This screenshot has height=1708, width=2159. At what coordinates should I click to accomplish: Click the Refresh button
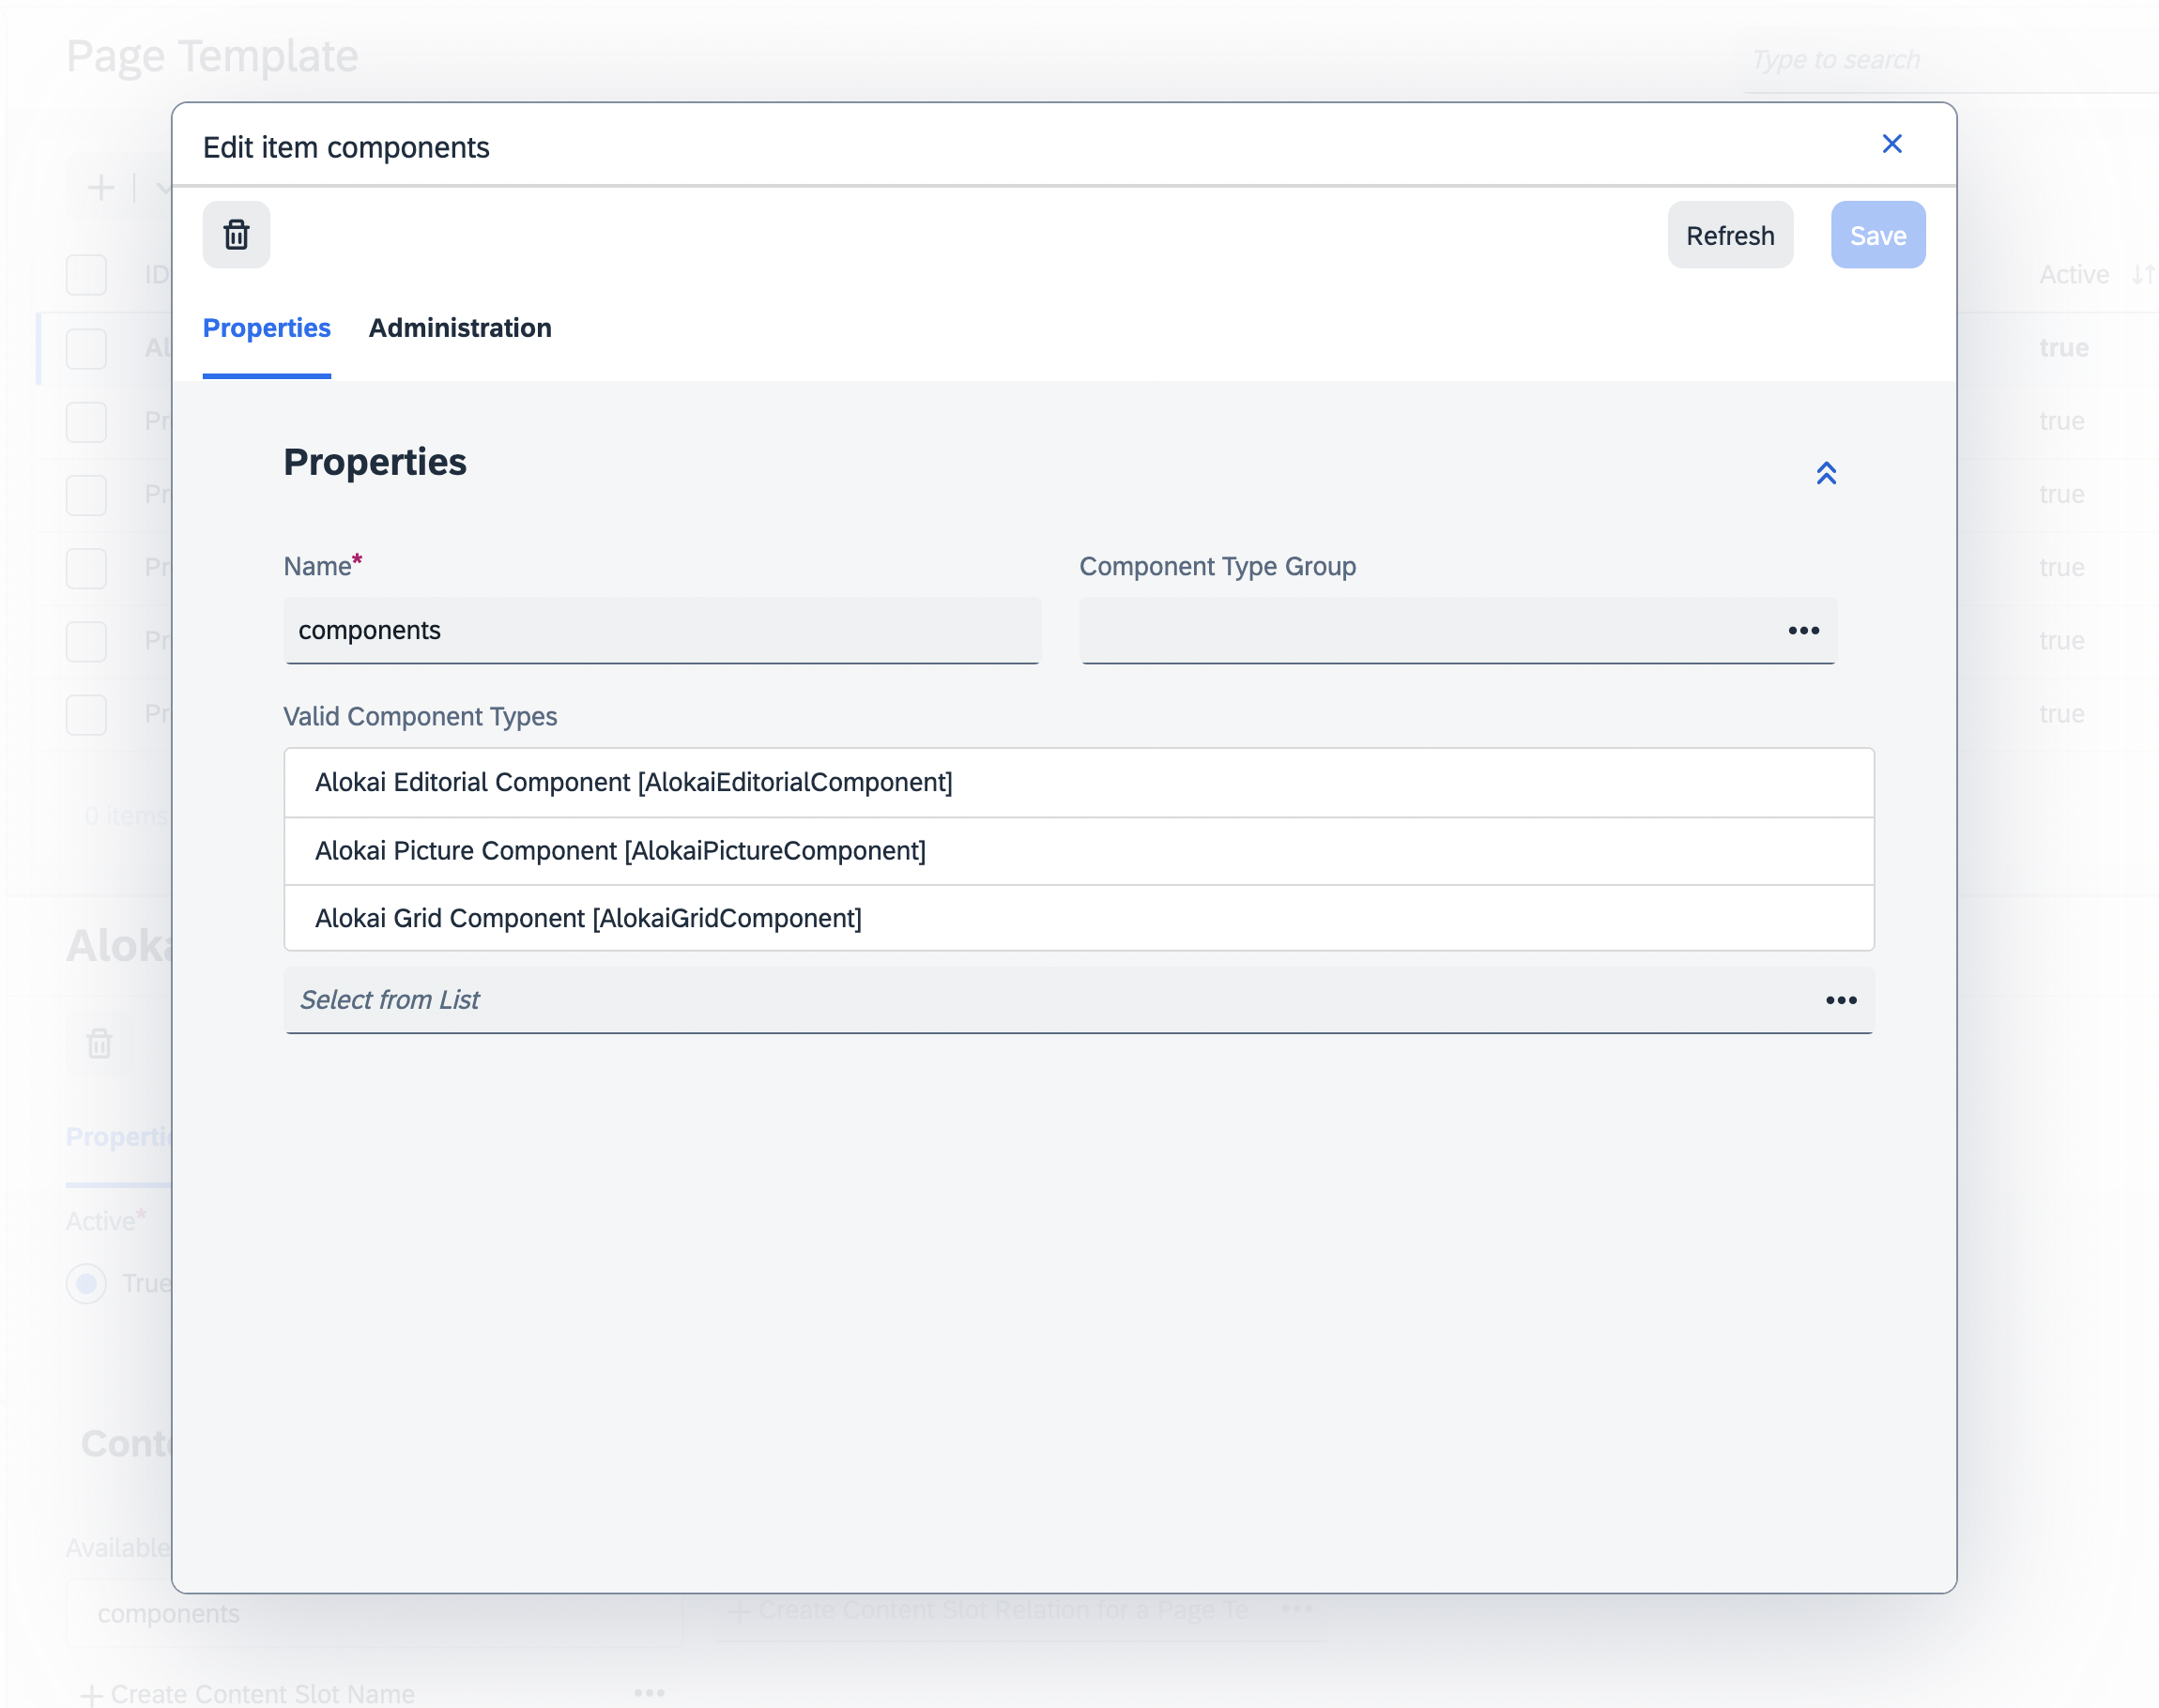1729,235
